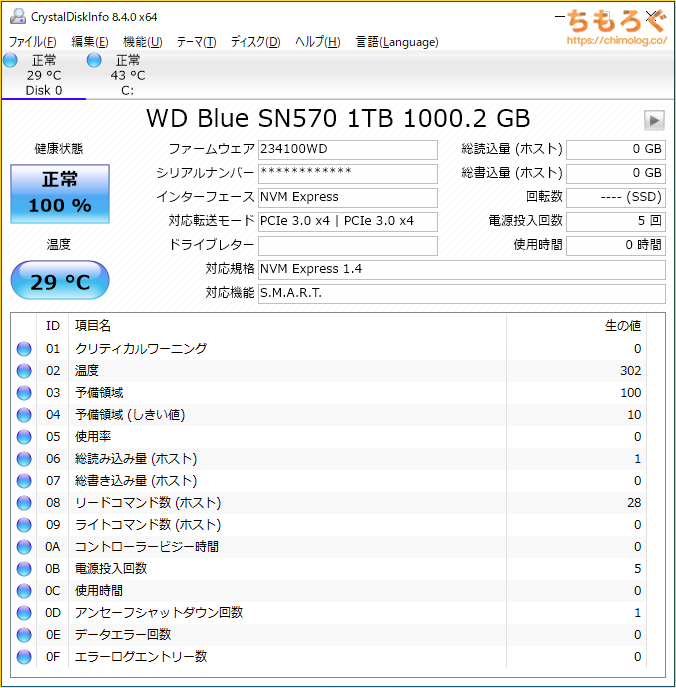The height and width of the screenshot is (688, 676).
Task: Click status icon for 0E データエラー回数
Action: pyautogui.click(x=24, y=635)
